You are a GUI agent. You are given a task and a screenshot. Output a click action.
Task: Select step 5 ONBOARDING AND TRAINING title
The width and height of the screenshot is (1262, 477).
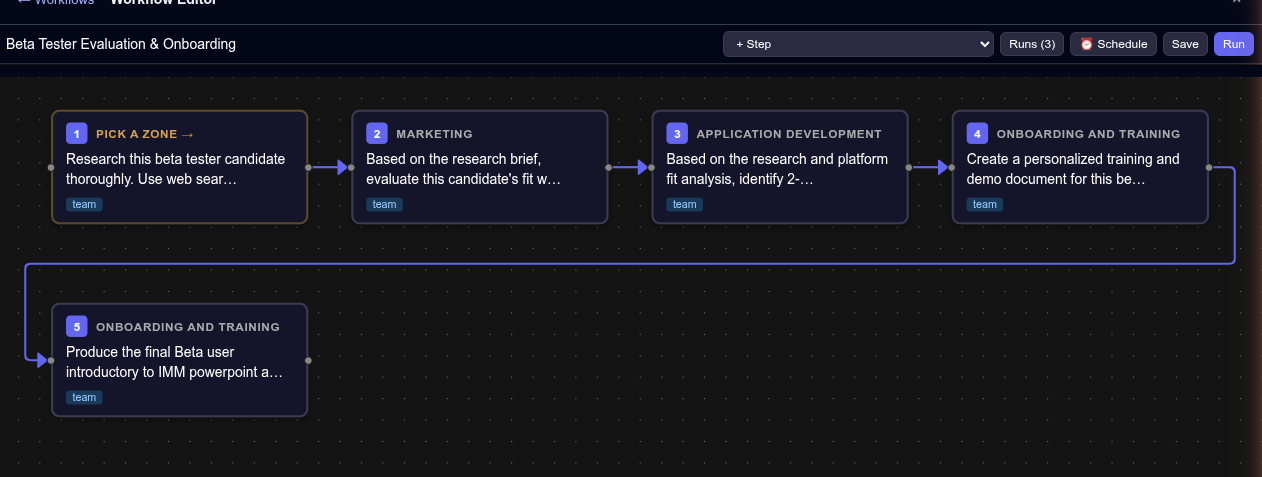(188, 327)
